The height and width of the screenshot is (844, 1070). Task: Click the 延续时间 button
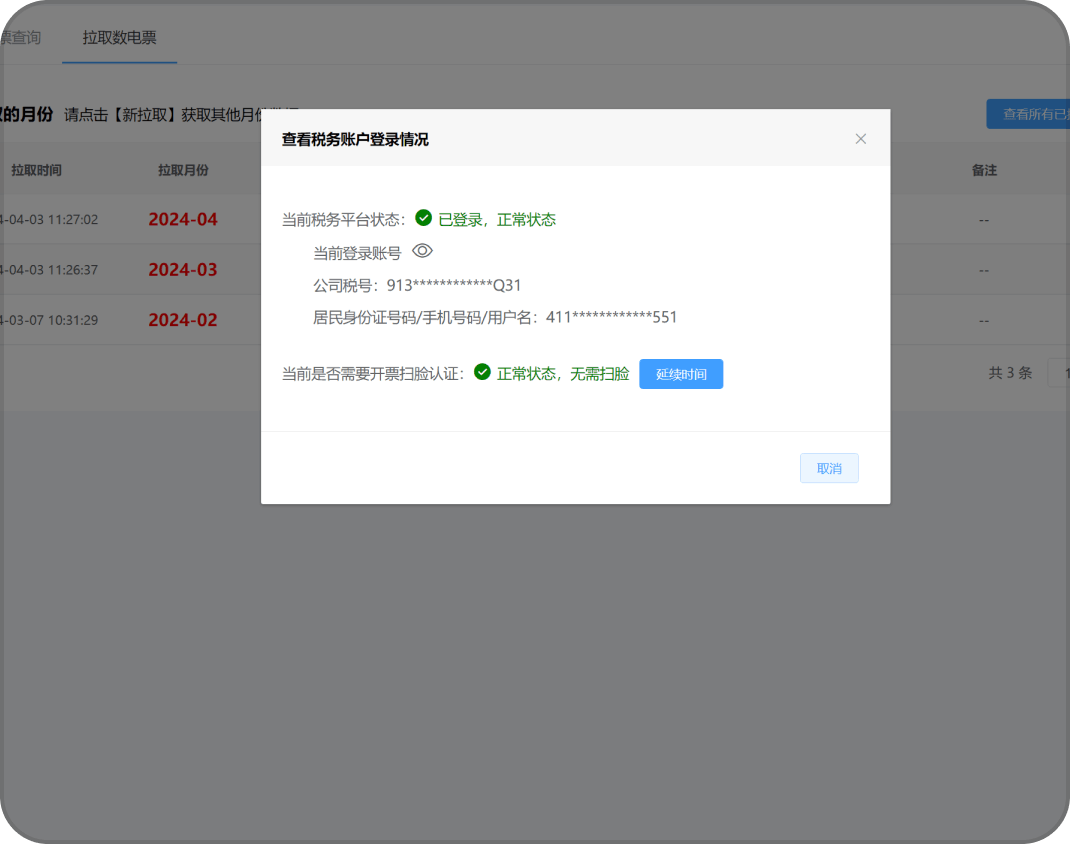tap(681, 374)
